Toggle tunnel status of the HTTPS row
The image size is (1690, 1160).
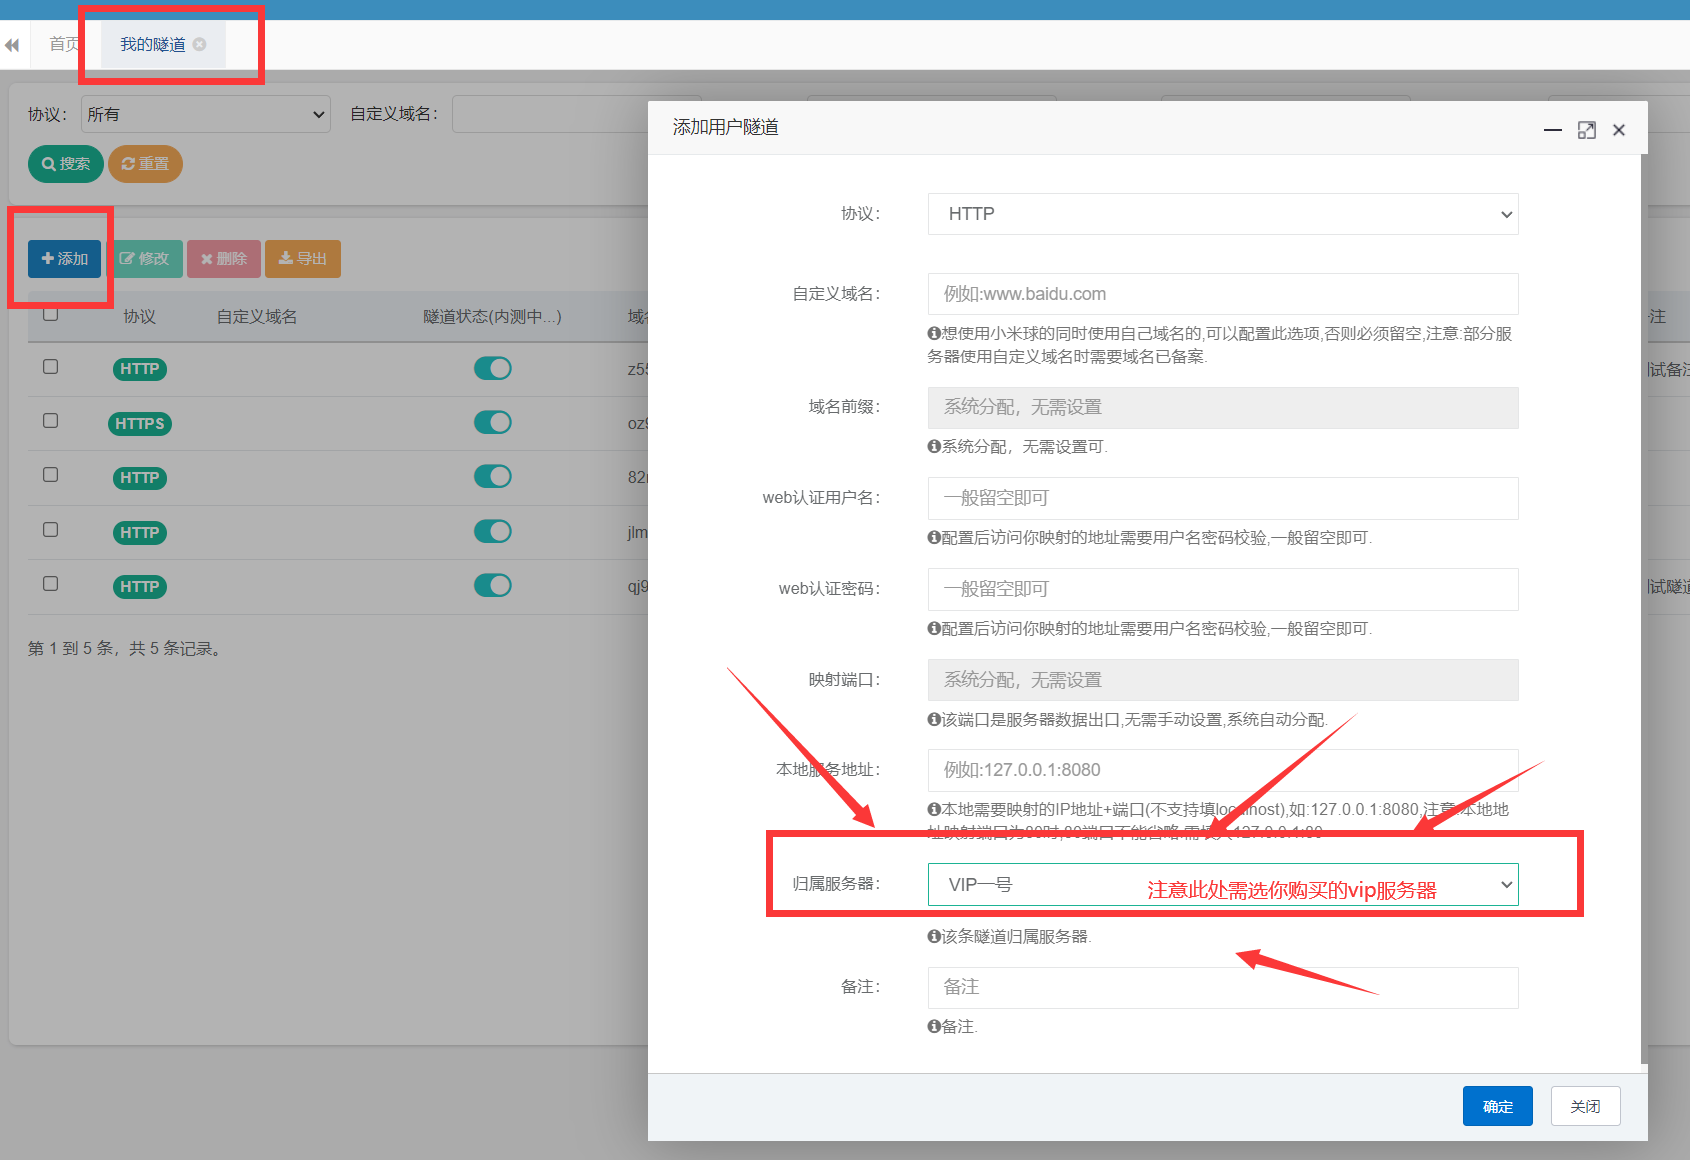tap(492, 423)
